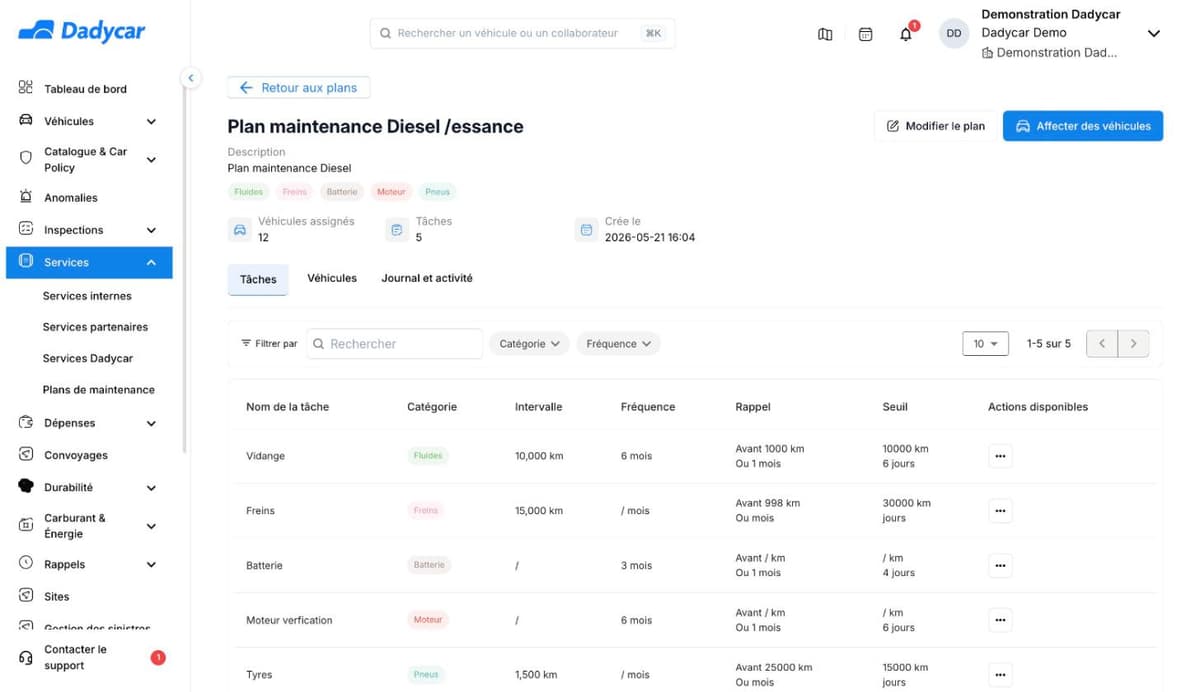Open the account dropdown chevron
The height and width of the screenshot is (692, 1200).
point(1153,33)
